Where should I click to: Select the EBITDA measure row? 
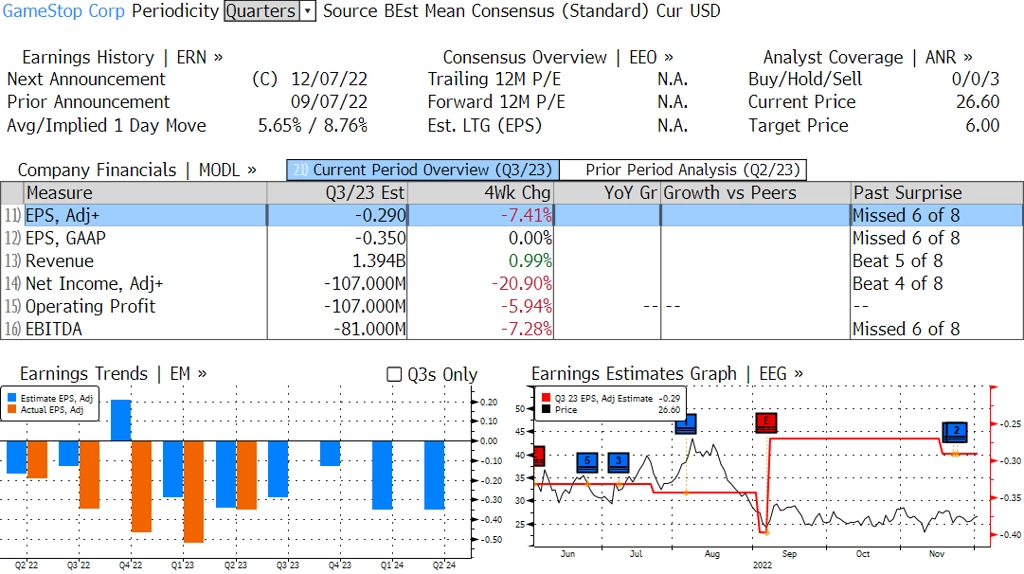point(512,329)
